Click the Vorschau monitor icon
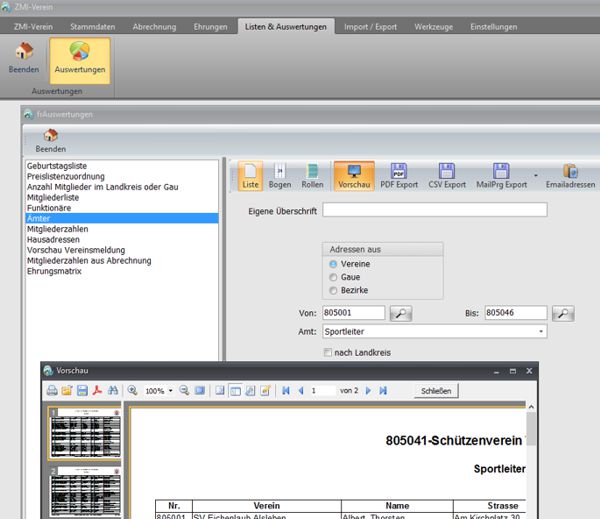The width and height of the screenshot is (600, 519). coord(354,176)
